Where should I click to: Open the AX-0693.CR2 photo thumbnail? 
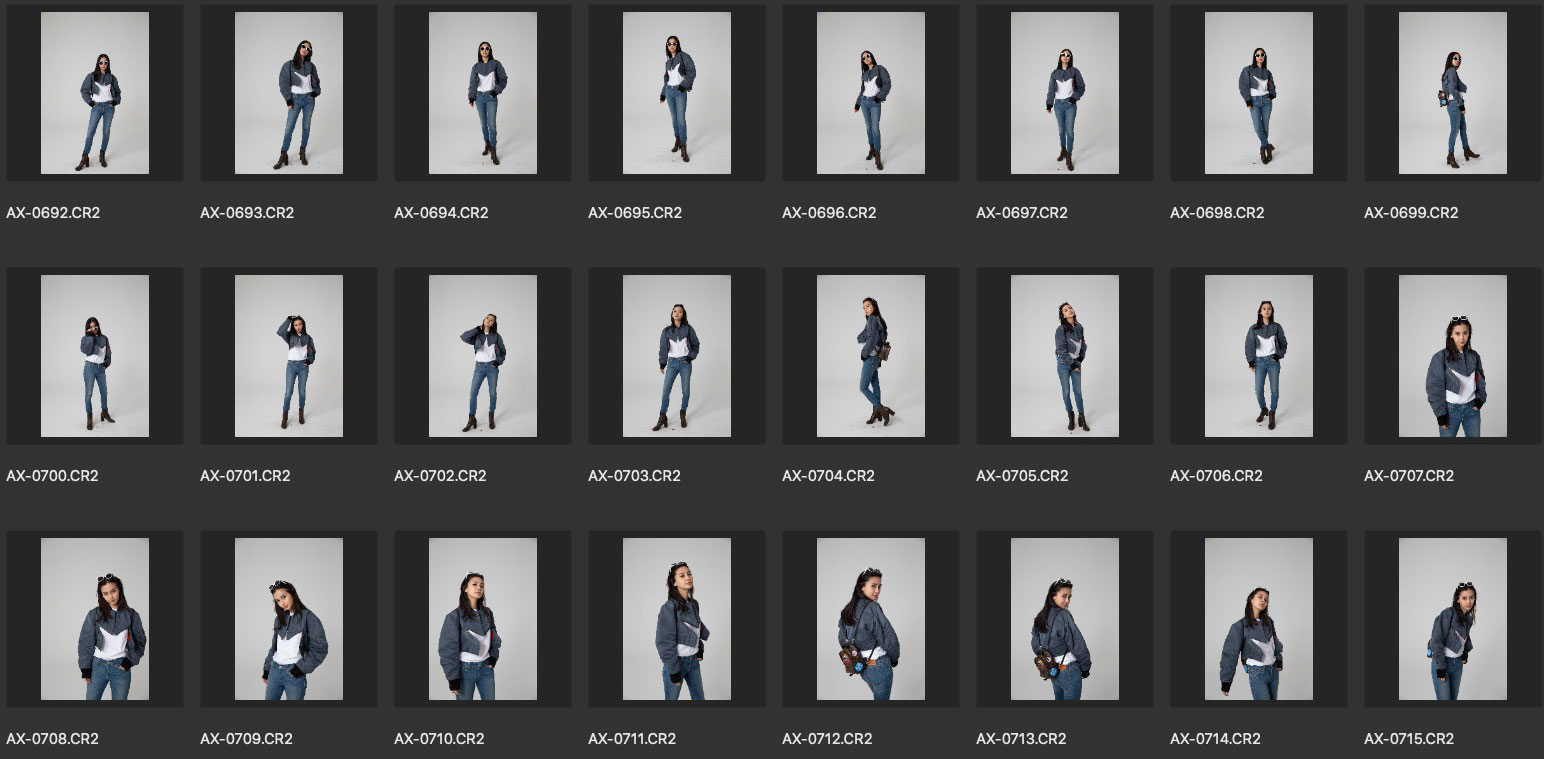tap(289, 93)
